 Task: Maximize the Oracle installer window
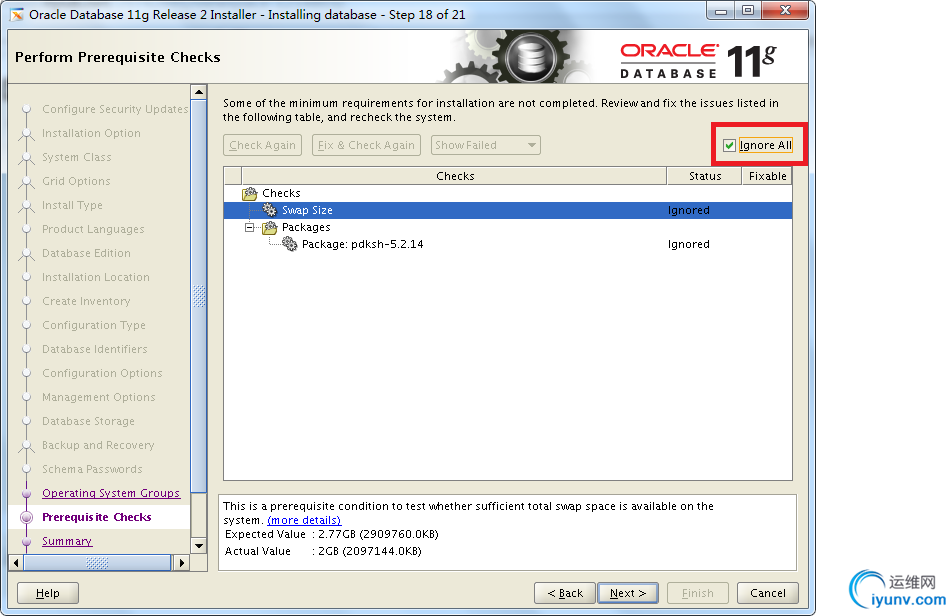coord(748,11)
